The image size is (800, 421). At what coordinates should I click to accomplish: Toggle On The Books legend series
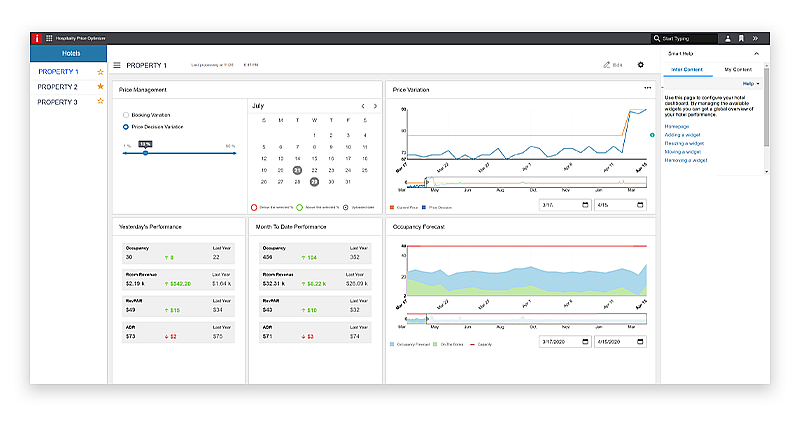[448, 344]
